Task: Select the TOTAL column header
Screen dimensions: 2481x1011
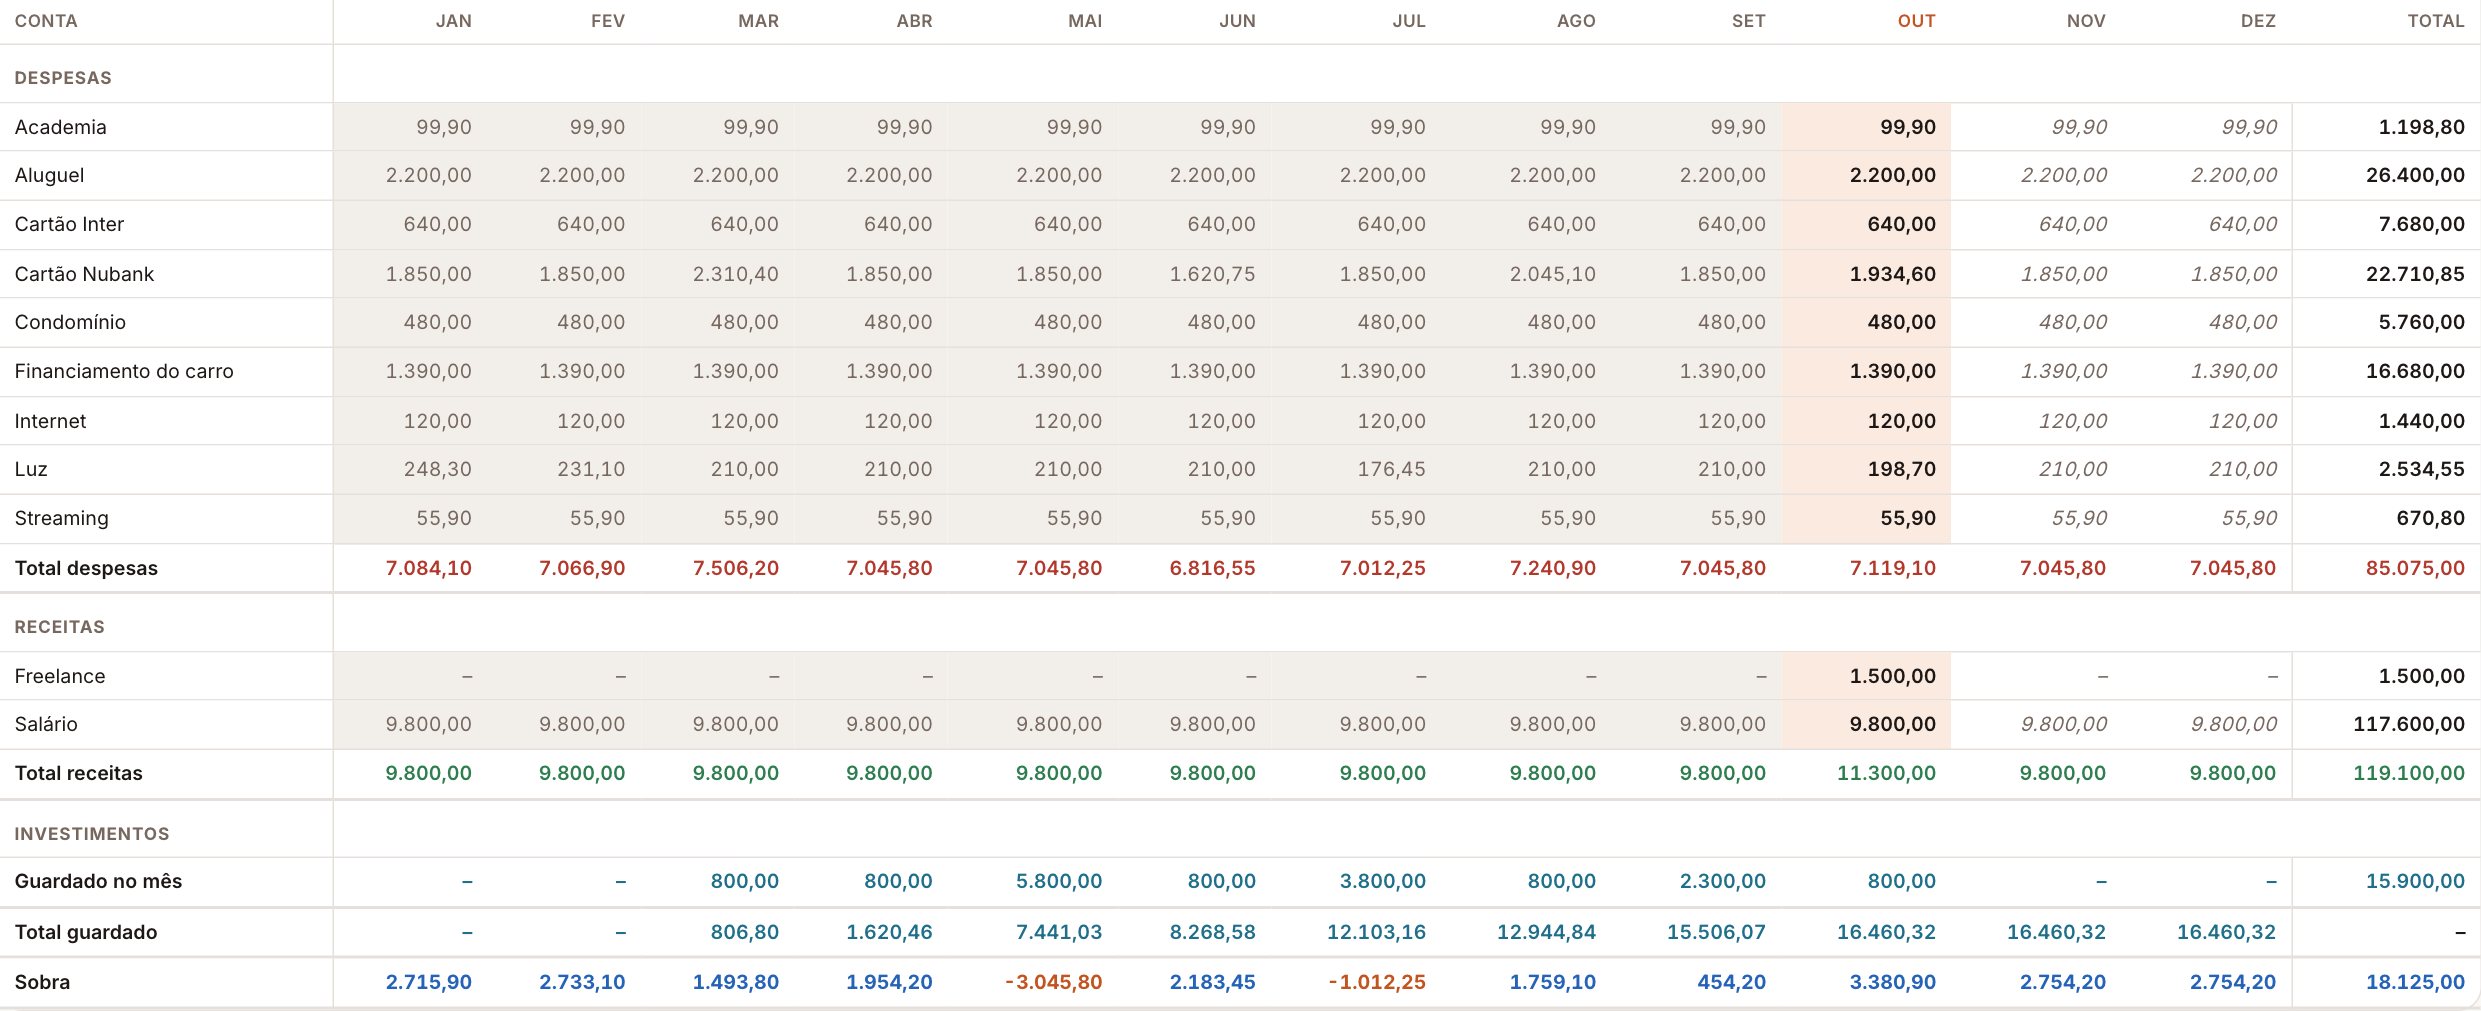Action: [2436, 21]
